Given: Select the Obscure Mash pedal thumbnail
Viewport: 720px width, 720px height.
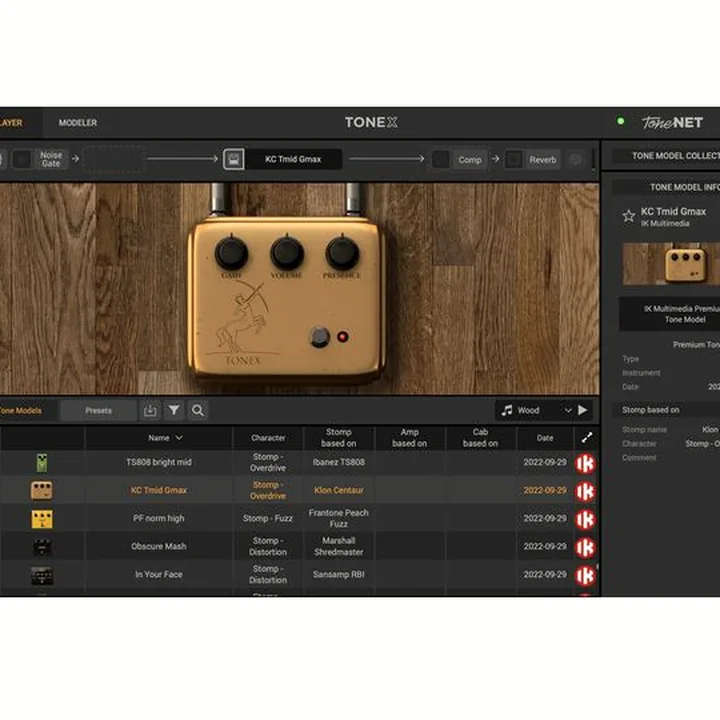Looking at the screenshot, I should [42, 547].
